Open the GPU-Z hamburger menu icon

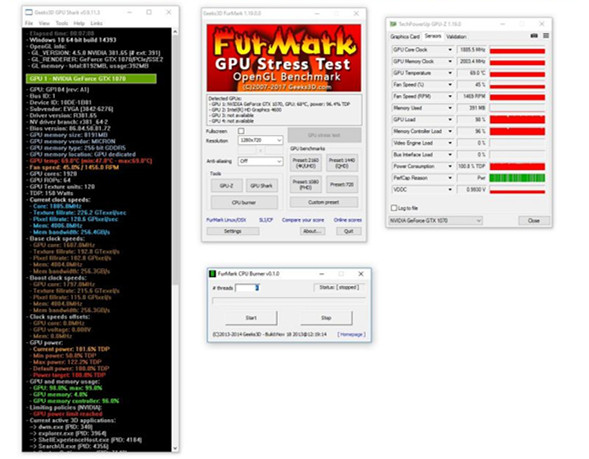546,36
